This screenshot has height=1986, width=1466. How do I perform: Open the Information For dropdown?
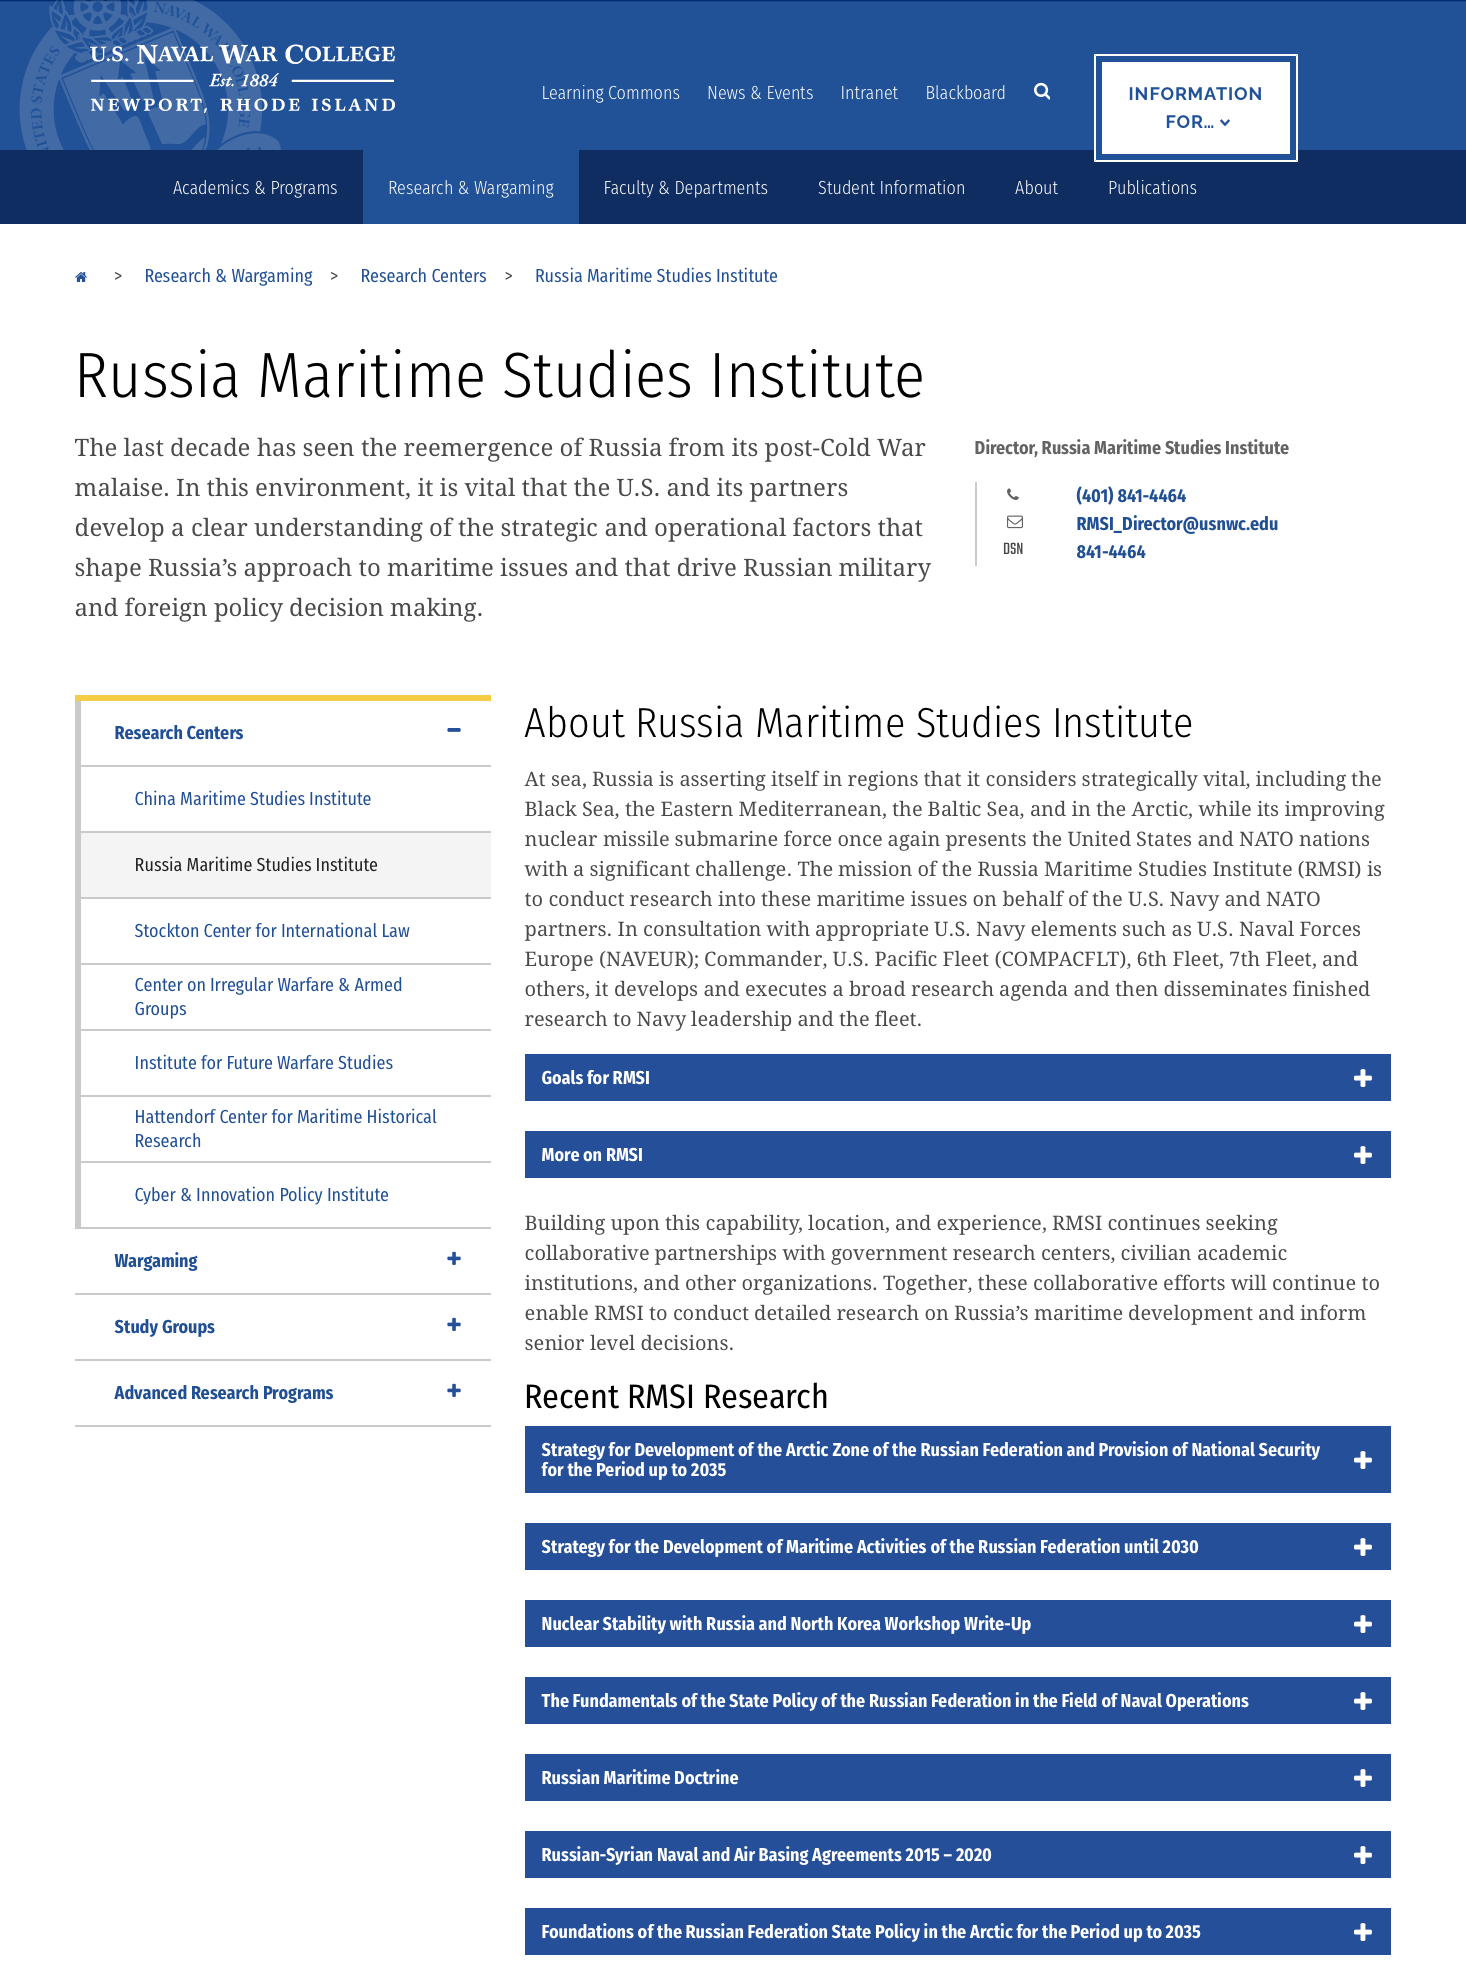point(1196,108)
